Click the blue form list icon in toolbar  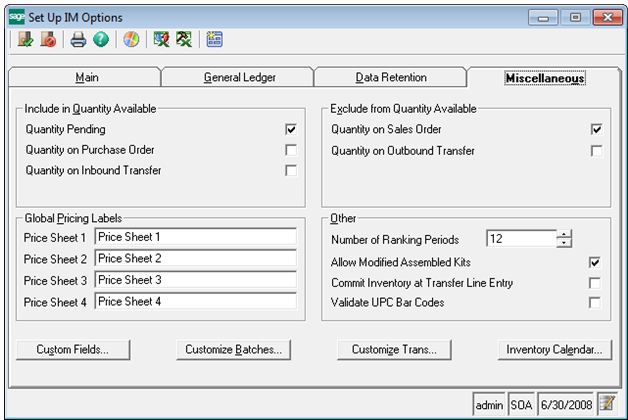click(x=214, y=40)
